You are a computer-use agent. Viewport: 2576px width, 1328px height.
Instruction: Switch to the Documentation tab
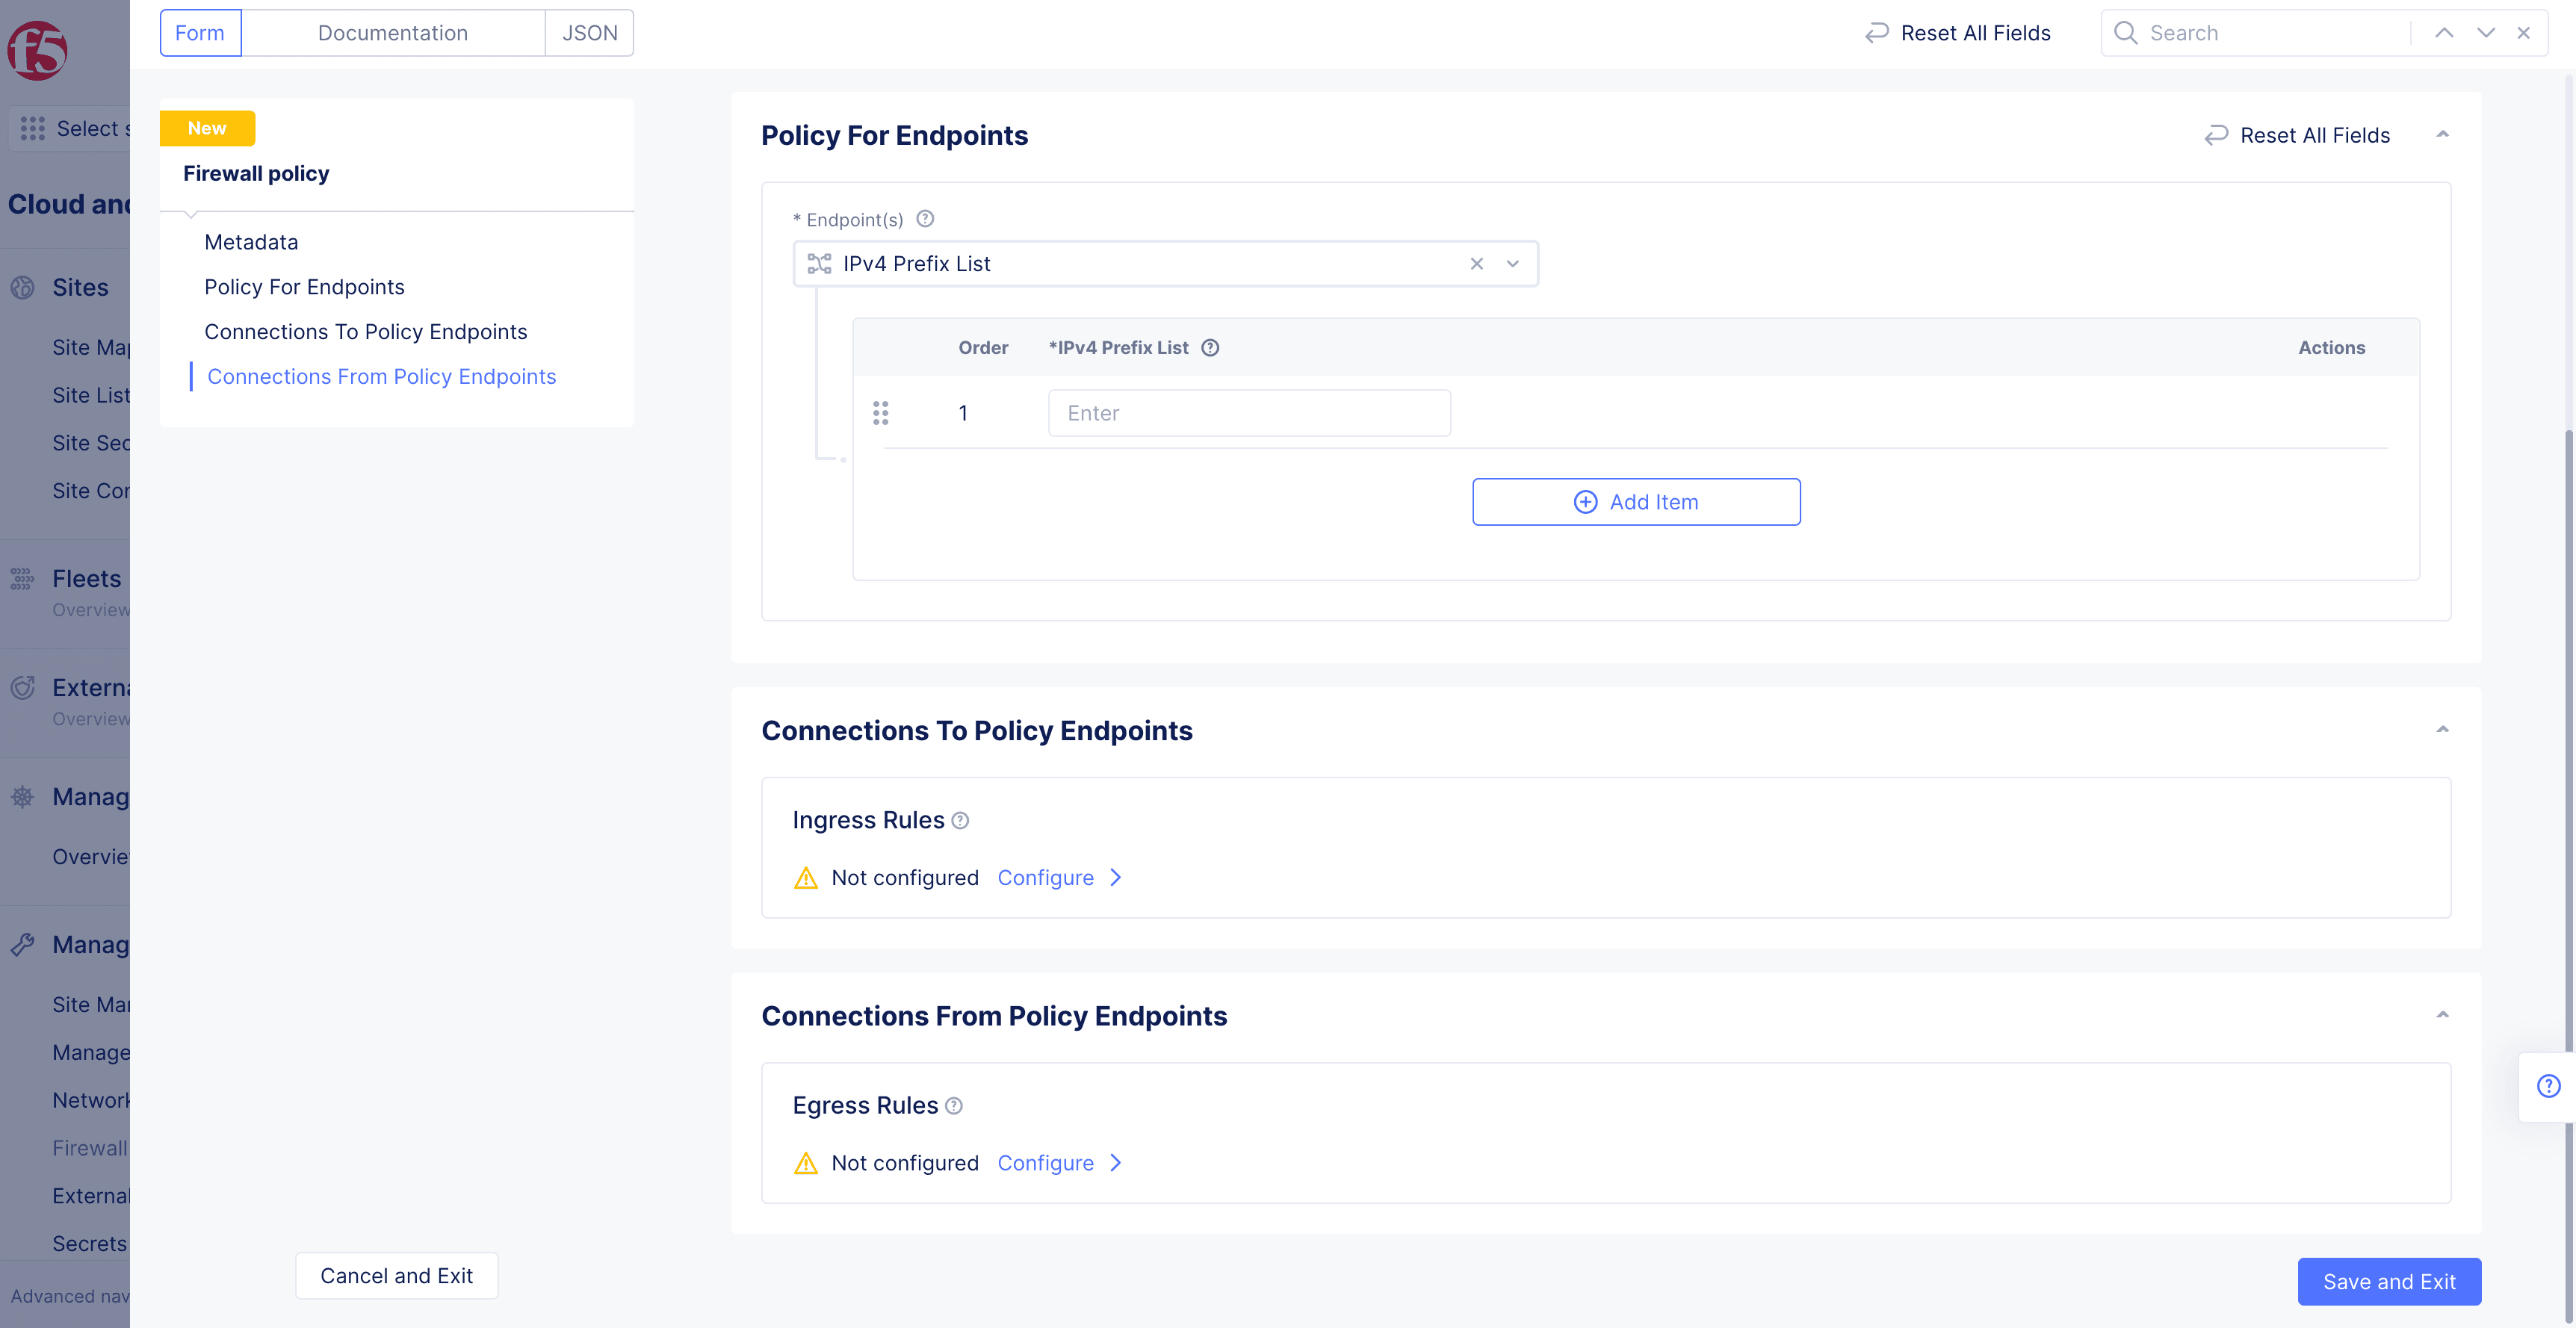pos(393,32)
